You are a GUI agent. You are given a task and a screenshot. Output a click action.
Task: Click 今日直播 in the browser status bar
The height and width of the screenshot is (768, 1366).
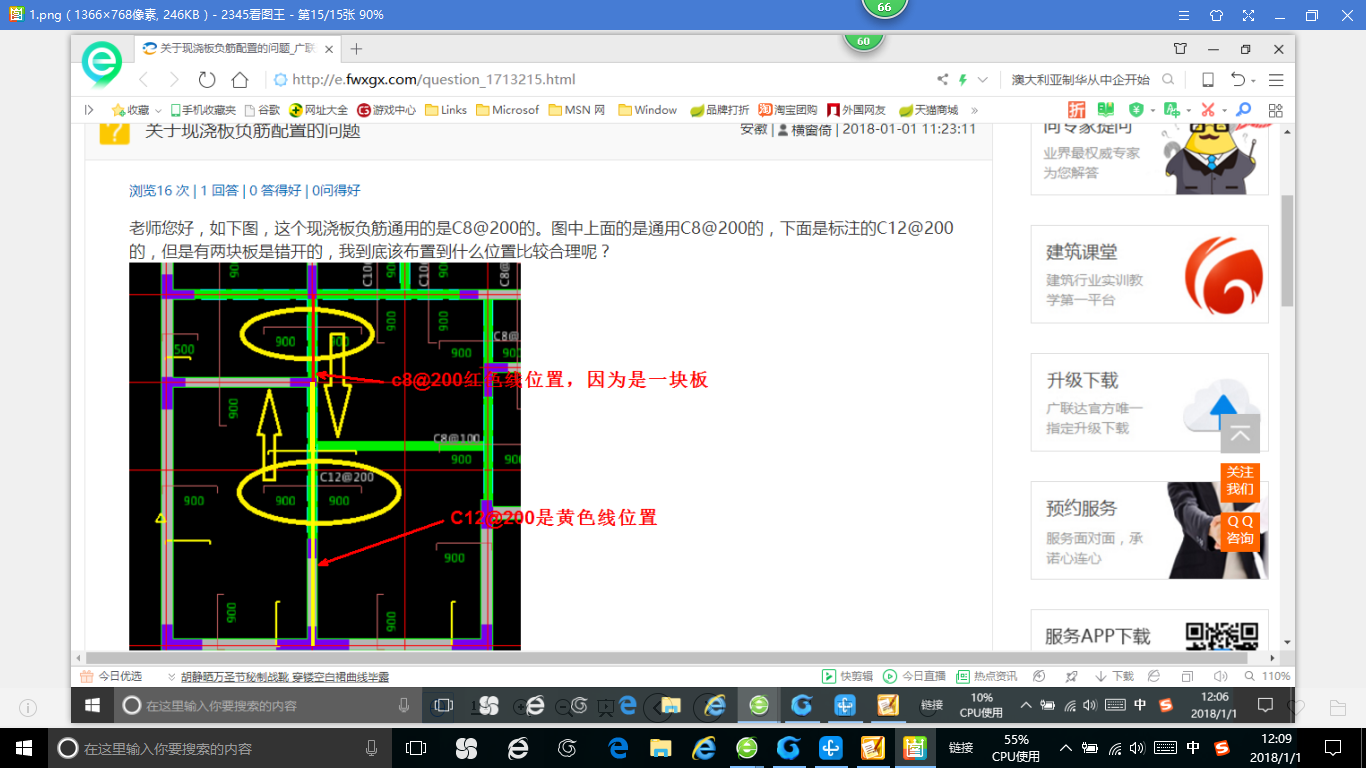coord(915,676)
